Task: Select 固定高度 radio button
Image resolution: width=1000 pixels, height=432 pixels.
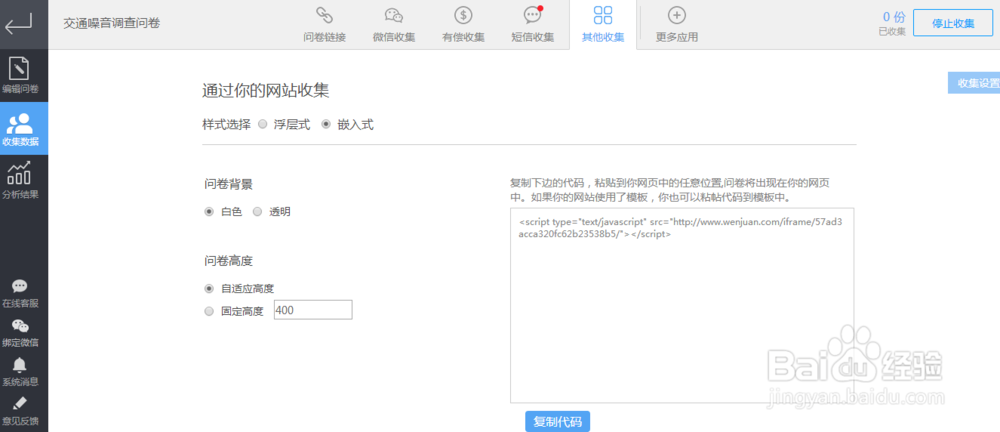Action: coord(209,311)
